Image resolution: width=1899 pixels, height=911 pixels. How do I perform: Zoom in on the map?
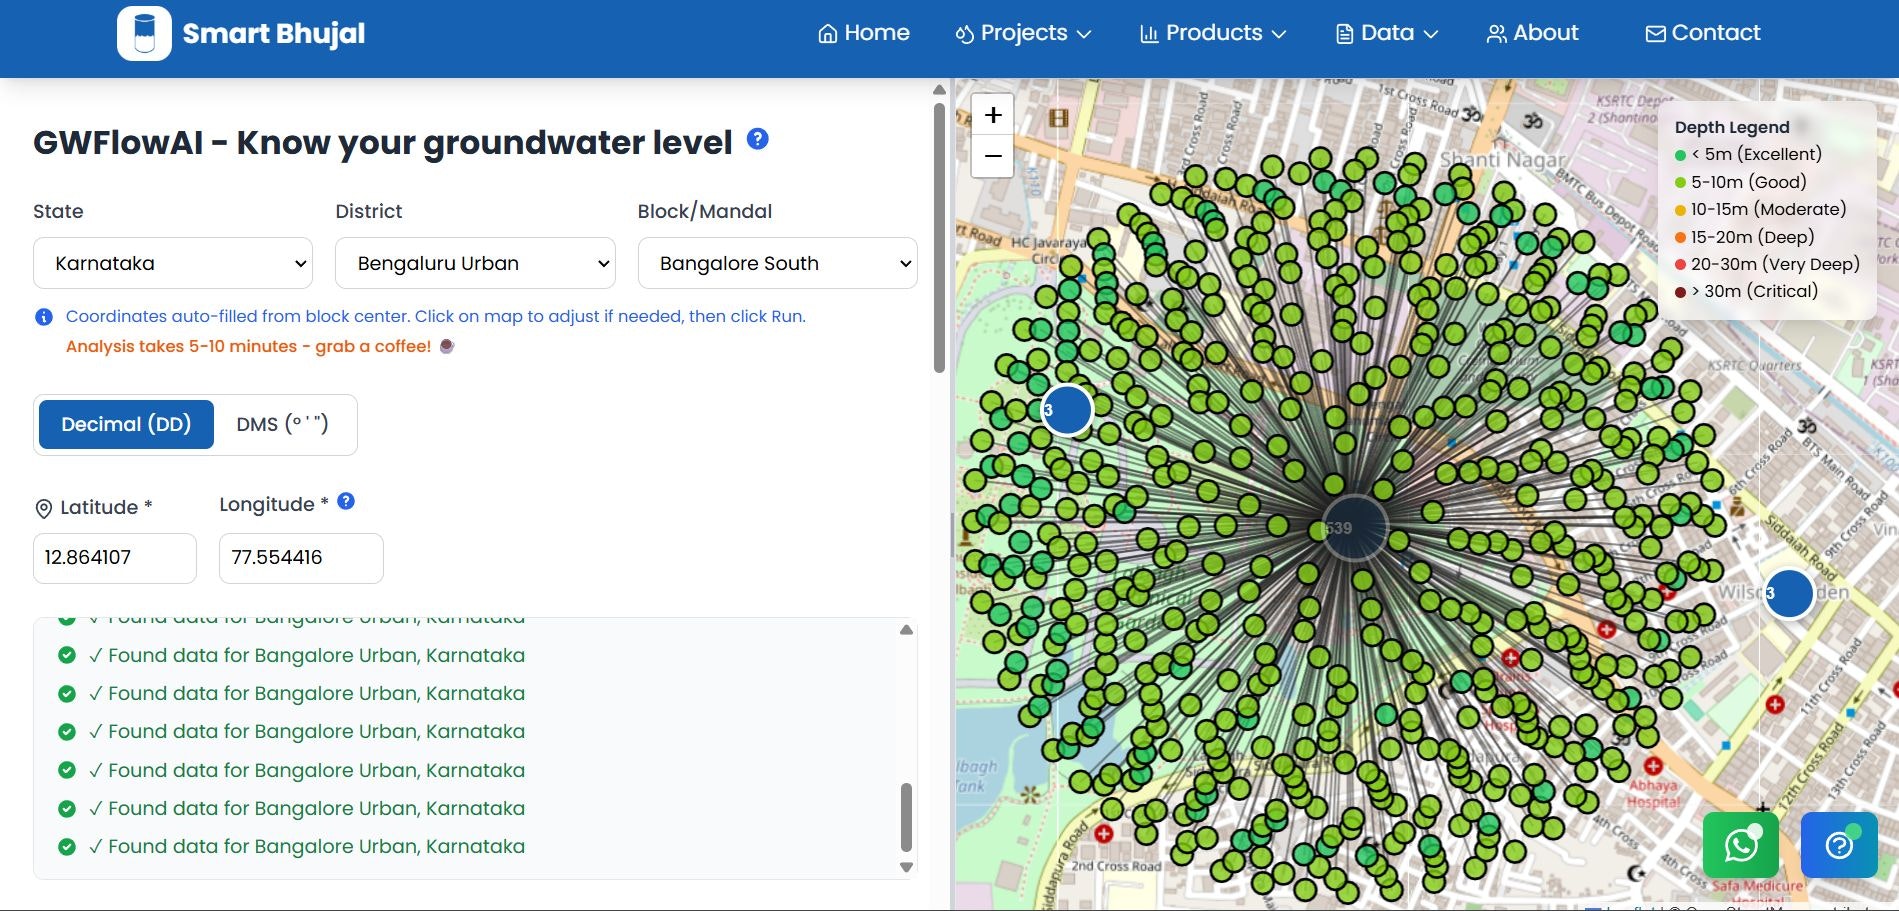coord(993,115)
